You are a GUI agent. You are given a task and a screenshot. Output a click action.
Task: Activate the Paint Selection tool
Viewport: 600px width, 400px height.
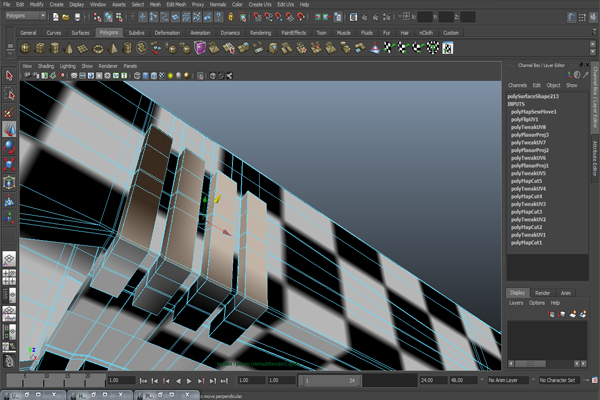9,112
